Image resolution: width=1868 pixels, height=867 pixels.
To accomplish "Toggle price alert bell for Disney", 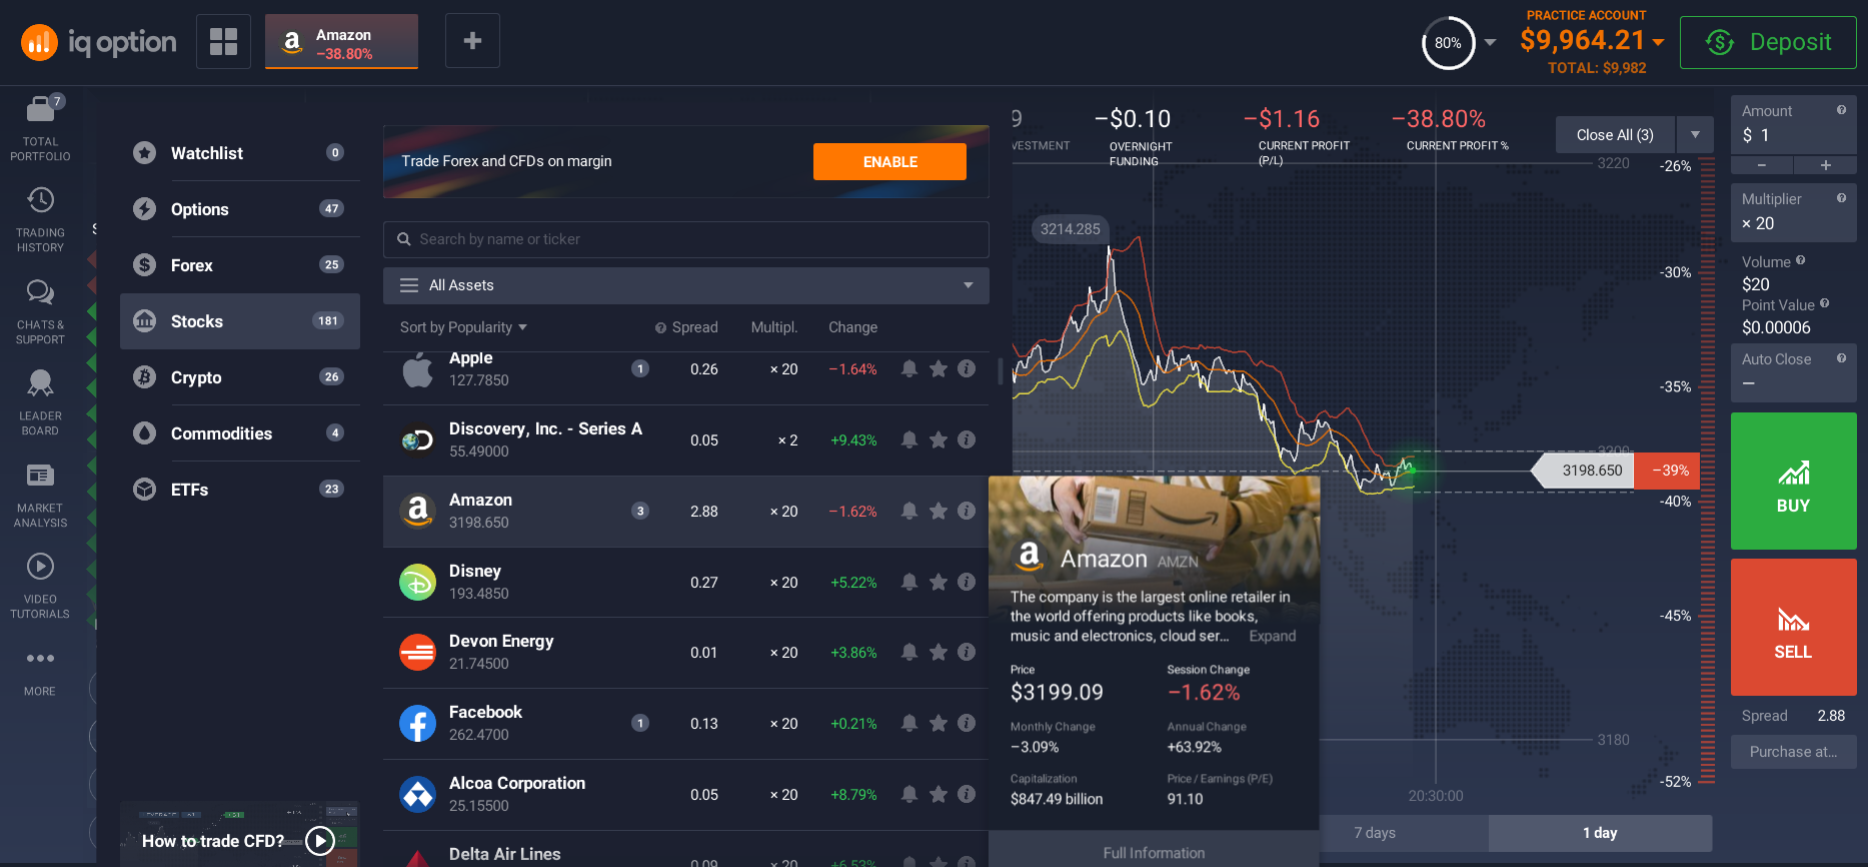I will pos(909,582).
